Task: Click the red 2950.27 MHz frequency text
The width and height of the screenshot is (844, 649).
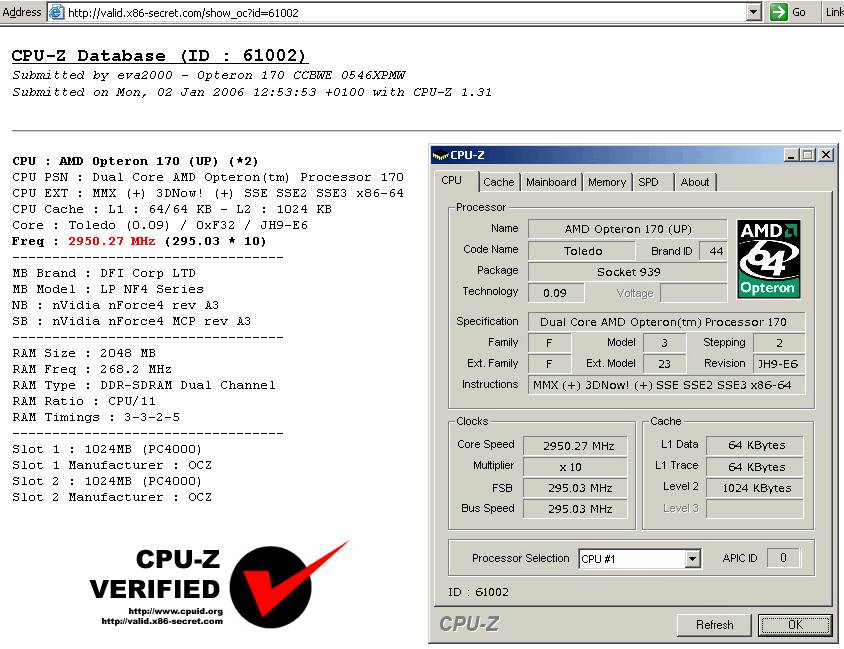Action: (111, 241)
